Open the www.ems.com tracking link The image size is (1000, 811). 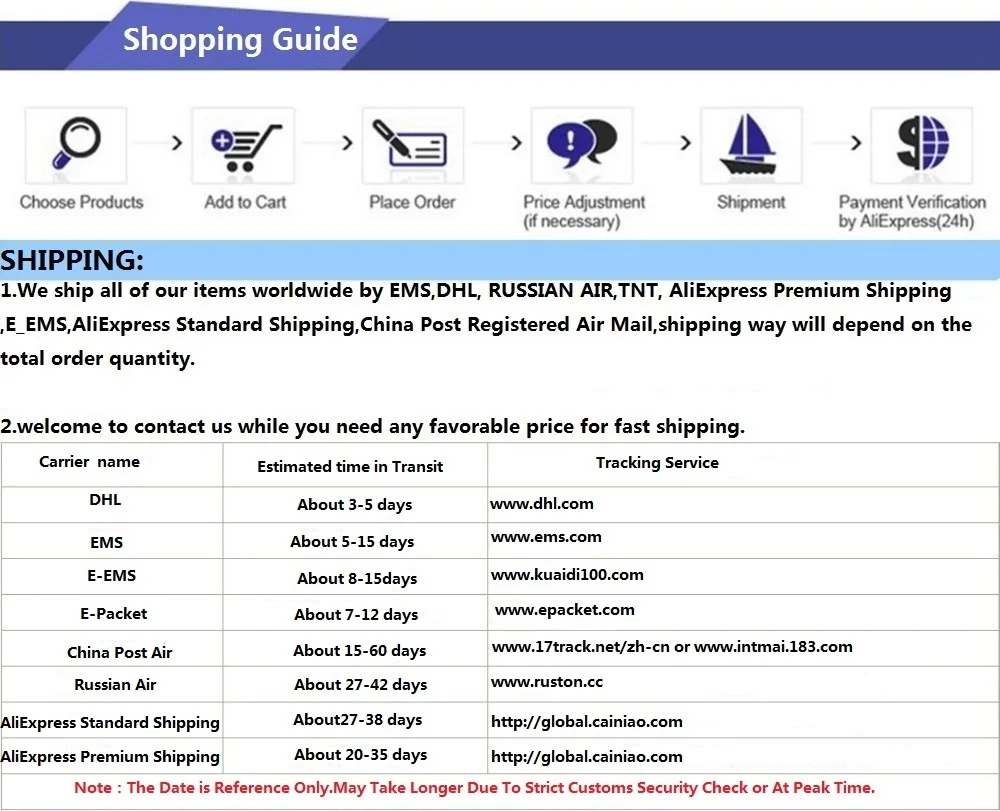pos(546,537)
